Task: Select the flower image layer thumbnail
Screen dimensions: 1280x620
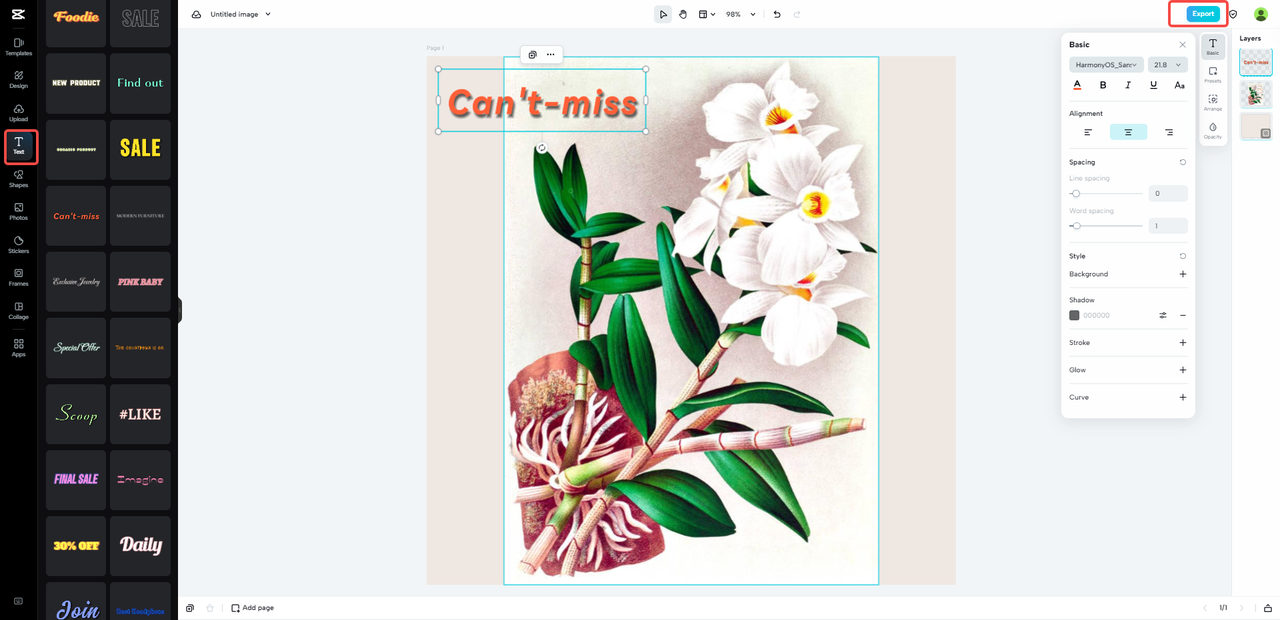Action: [x=1256, y=94]
